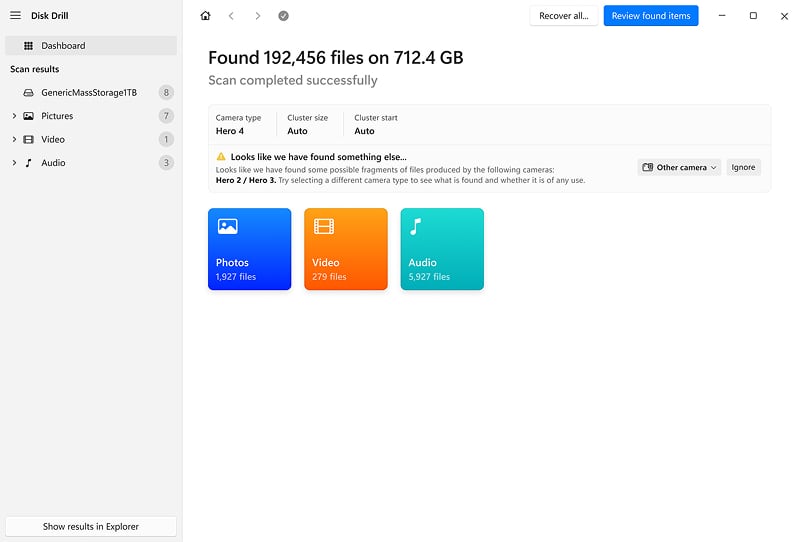Click Review found items button
Viewport: 800px width, 542px height.
(x=651, y=16)
